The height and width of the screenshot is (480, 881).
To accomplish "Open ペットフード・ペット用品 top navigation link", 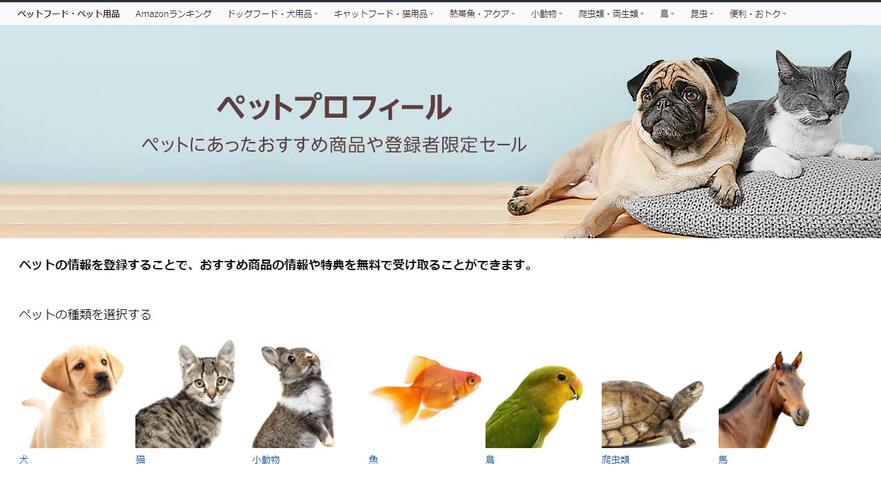I will pyautogui.click(x=69, y=13).
